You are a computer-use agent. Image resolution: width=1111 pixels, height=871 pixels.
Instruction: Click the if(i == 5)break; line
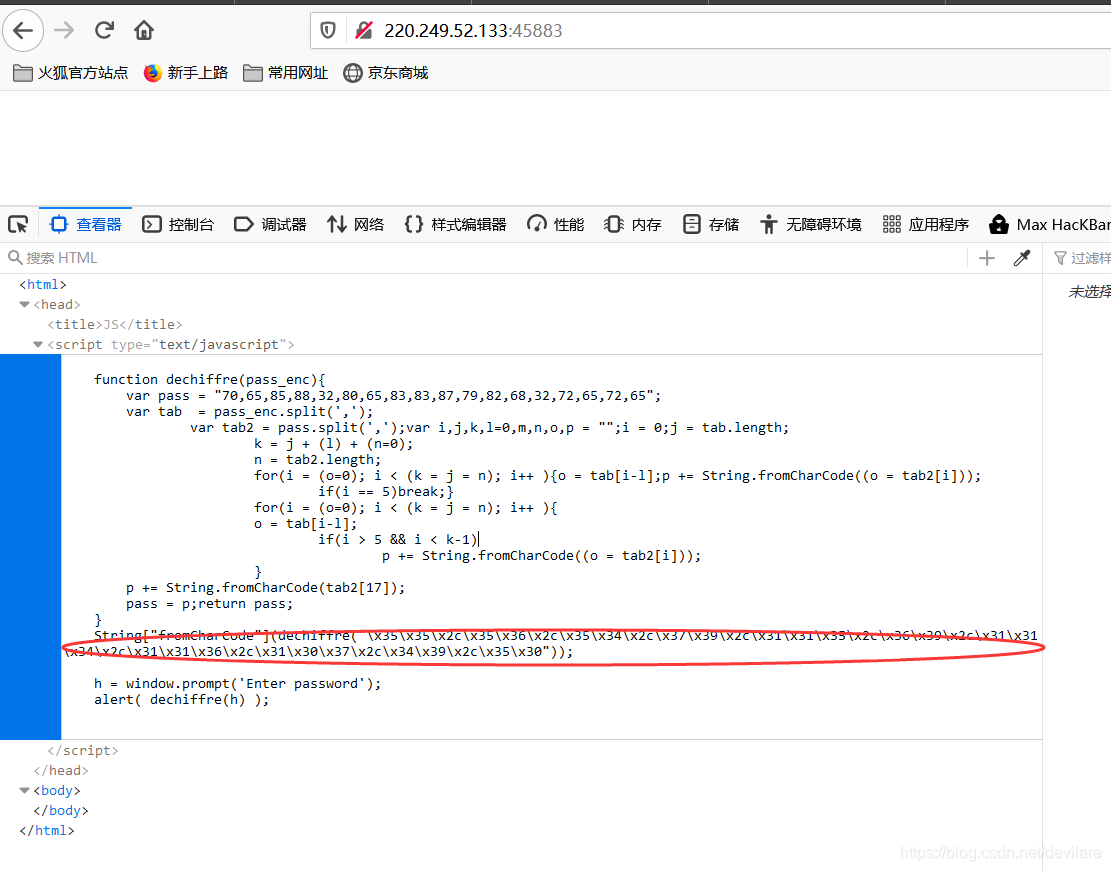(x=385, y=491)
